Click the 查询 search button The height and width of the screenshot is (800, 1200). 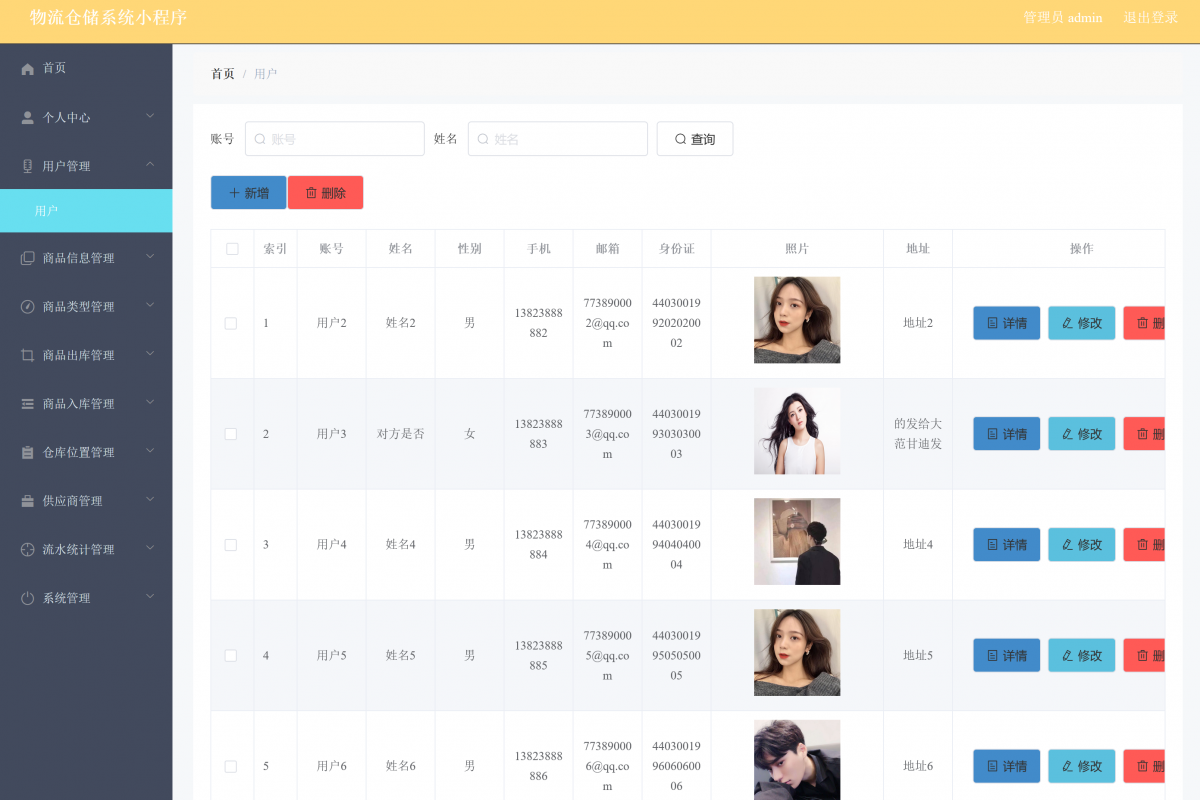(695, 139)
